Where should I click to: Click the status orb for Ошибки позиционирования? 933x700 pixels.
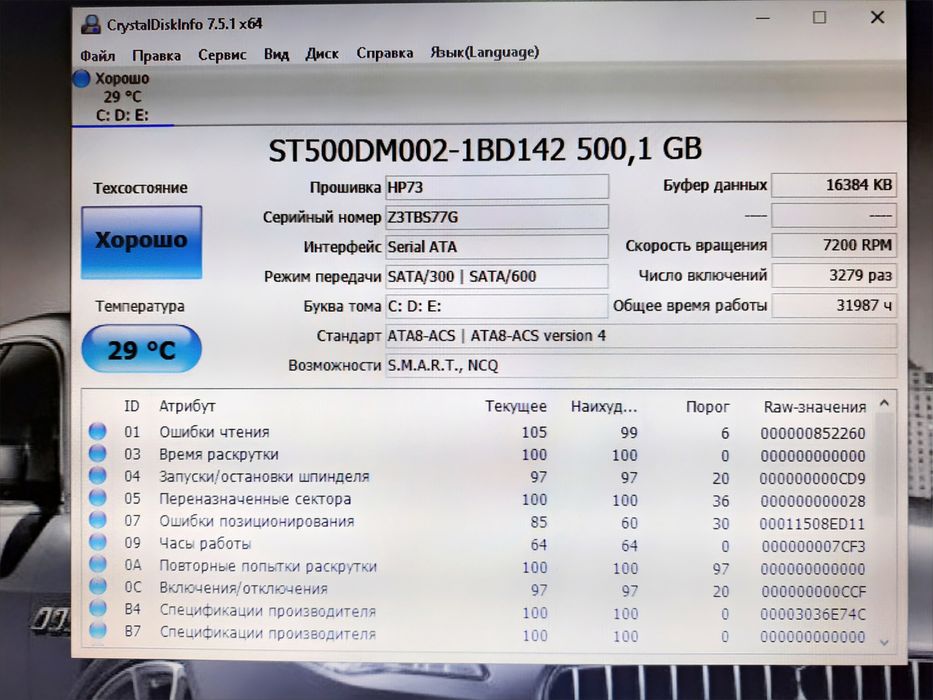click(x=98, y=520)
